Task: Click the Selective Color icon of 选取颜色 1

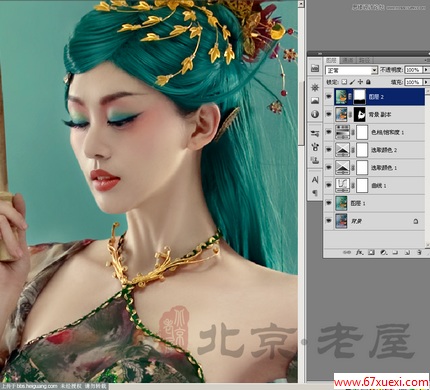Action: pos(342,168)
